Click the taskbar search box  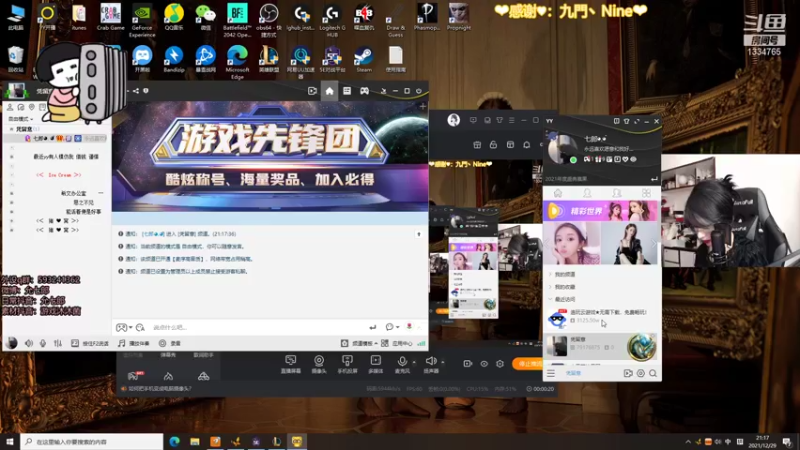coord(92,441)
